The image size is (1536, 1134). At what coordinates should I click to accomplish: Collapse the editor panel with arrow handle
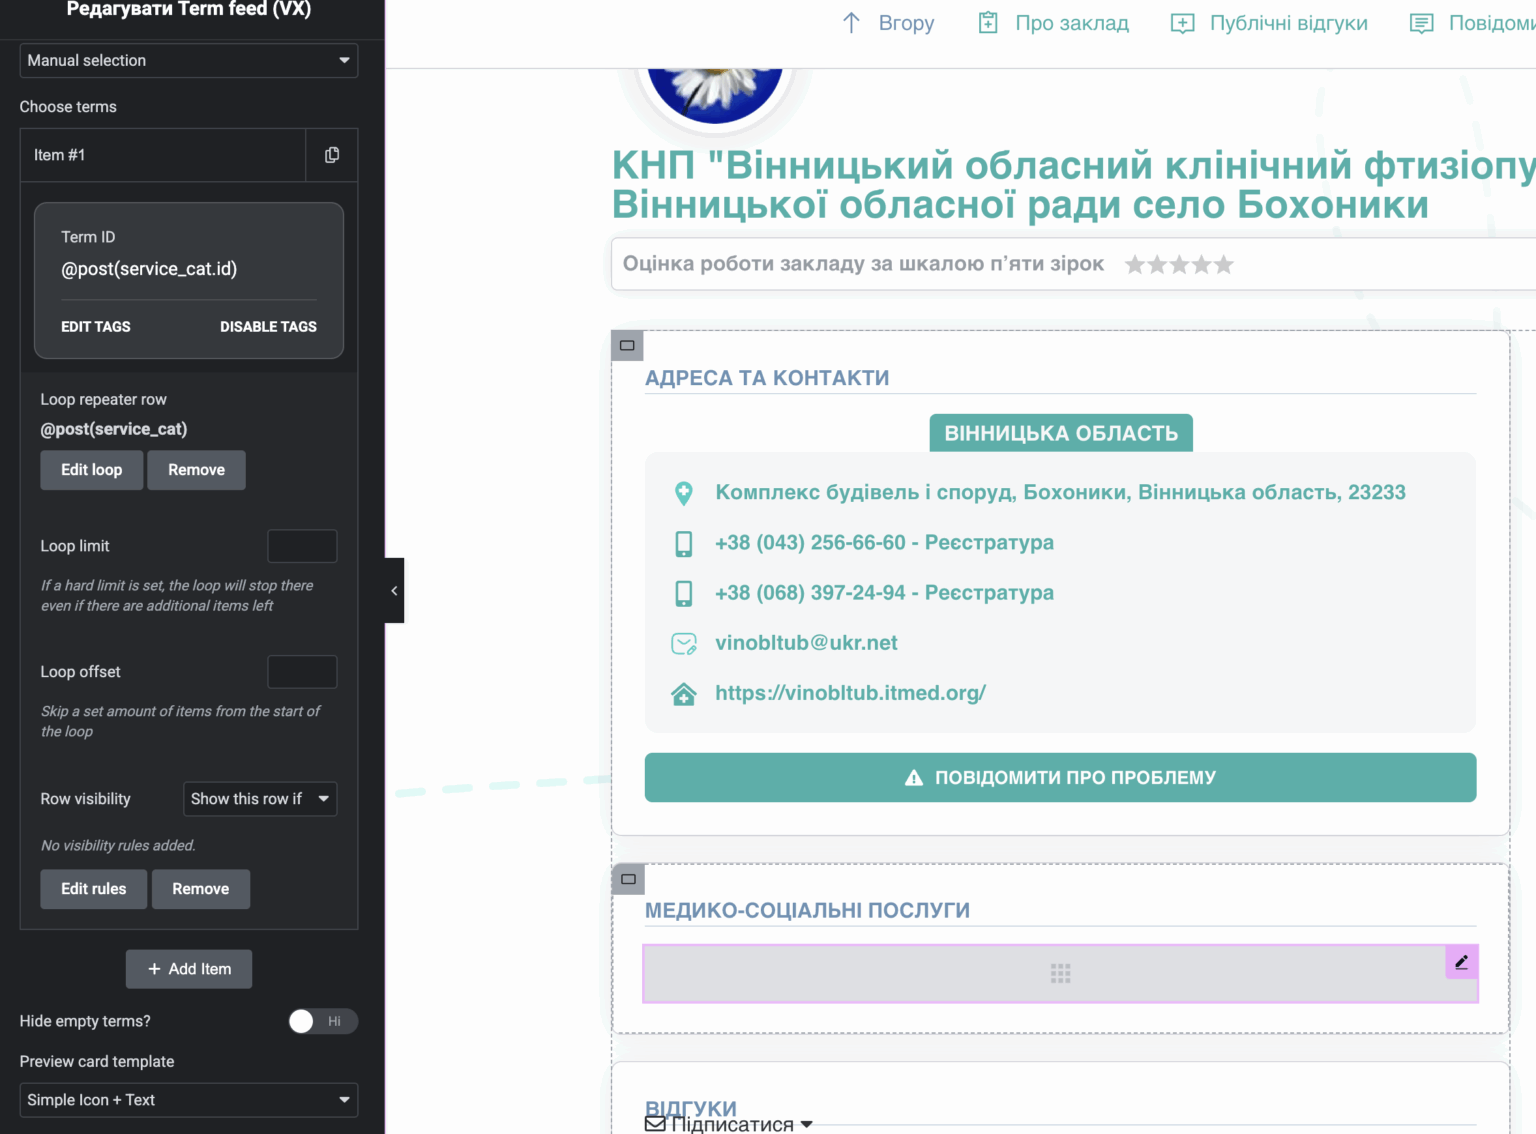point(394,591)
